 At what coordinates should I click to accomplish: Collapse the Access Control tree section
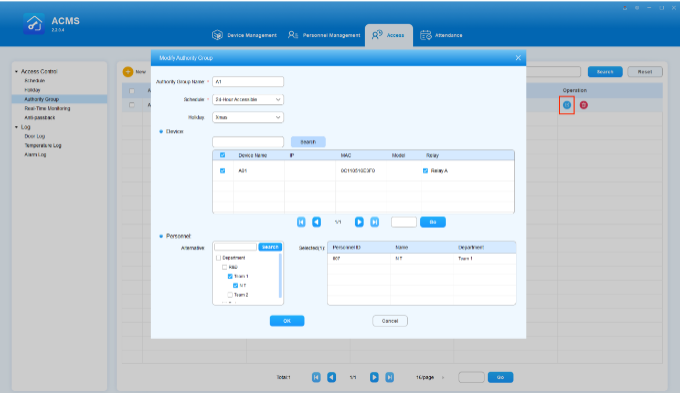point(16,72)
